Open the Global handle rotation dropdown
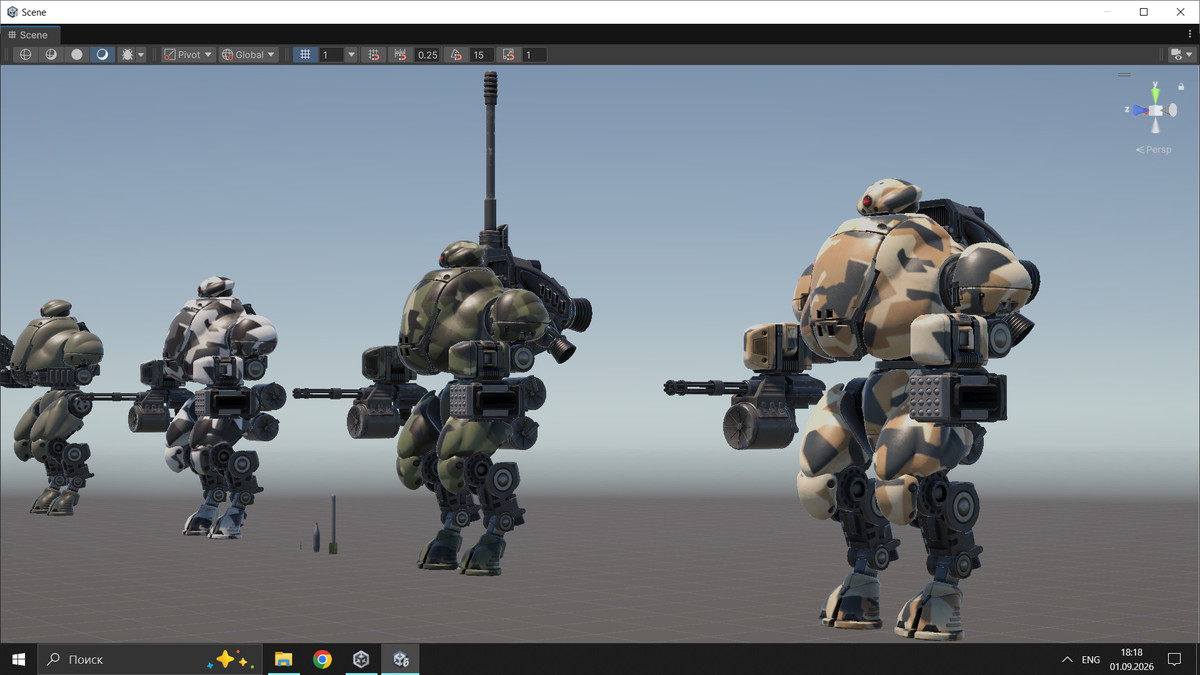 pyautogui.click(x=248, y=55)
